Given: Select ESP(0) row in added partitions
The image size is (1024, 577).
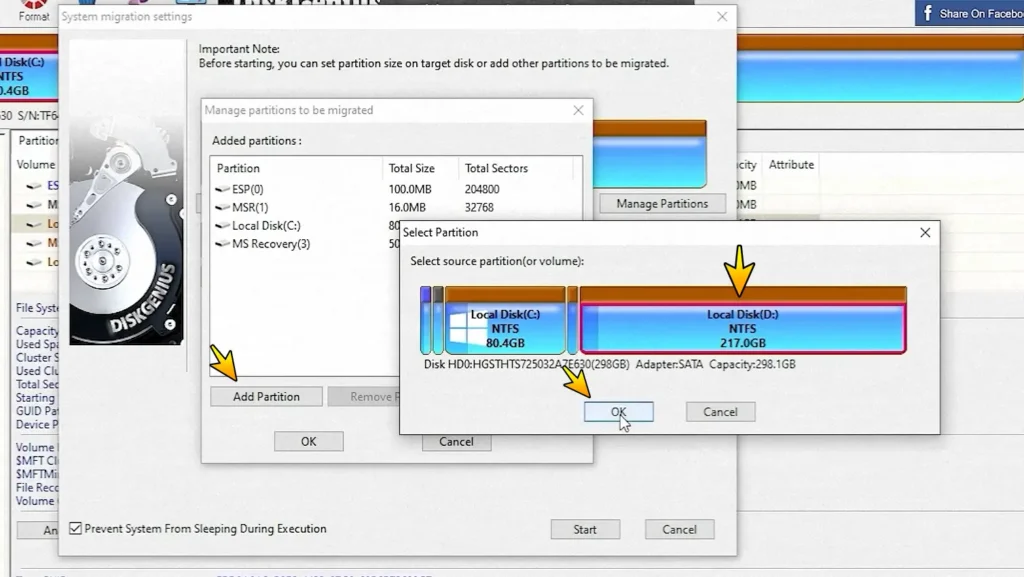Looking at the screenshot, I should coord(395,189).
